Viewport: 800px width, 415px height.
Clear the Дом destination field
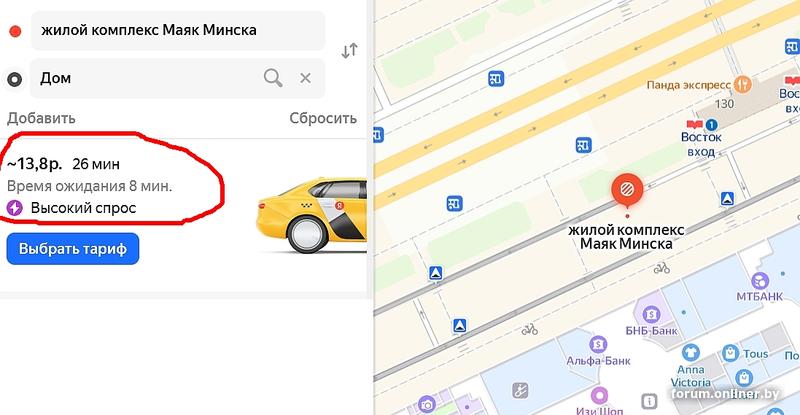305,78
